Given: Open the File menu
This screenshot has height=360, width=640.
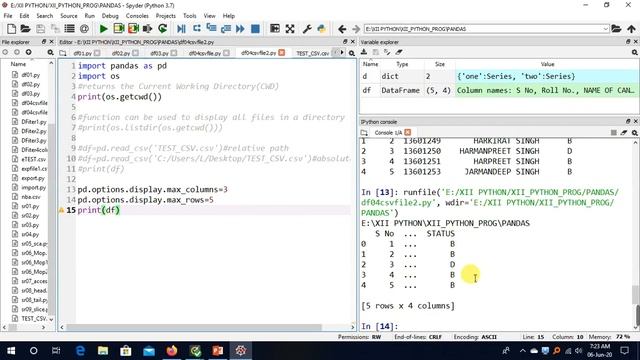Looking at the screenshot, I should [8, 16].
